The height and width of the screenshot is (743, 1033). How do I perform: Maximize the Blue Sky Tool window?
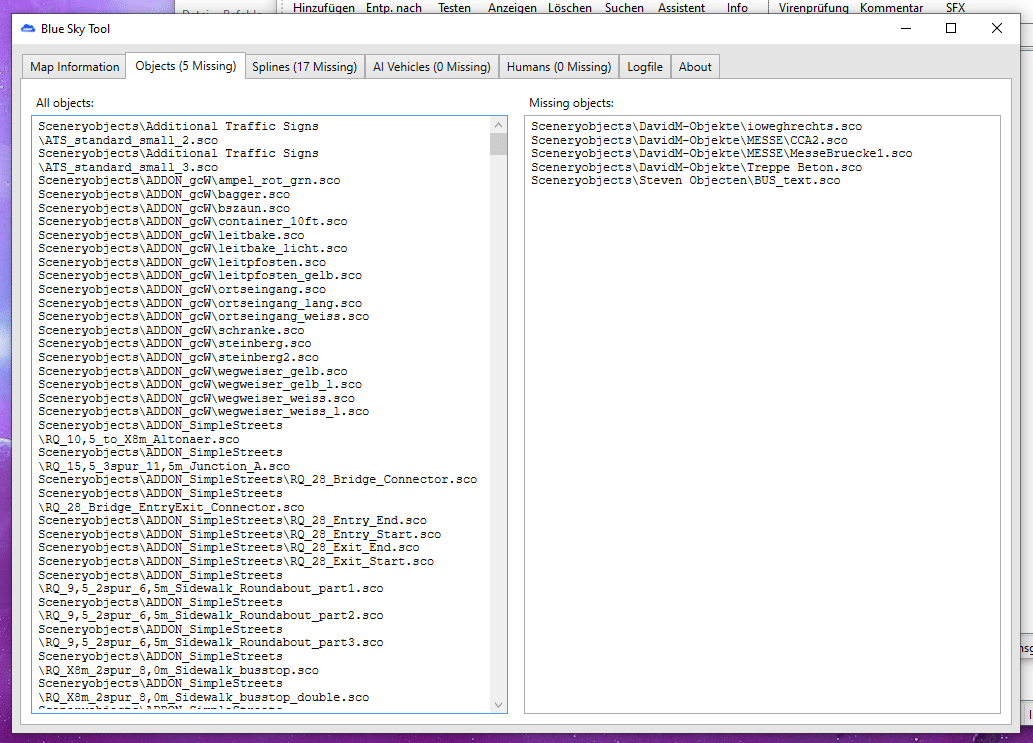tap(951, 28)
